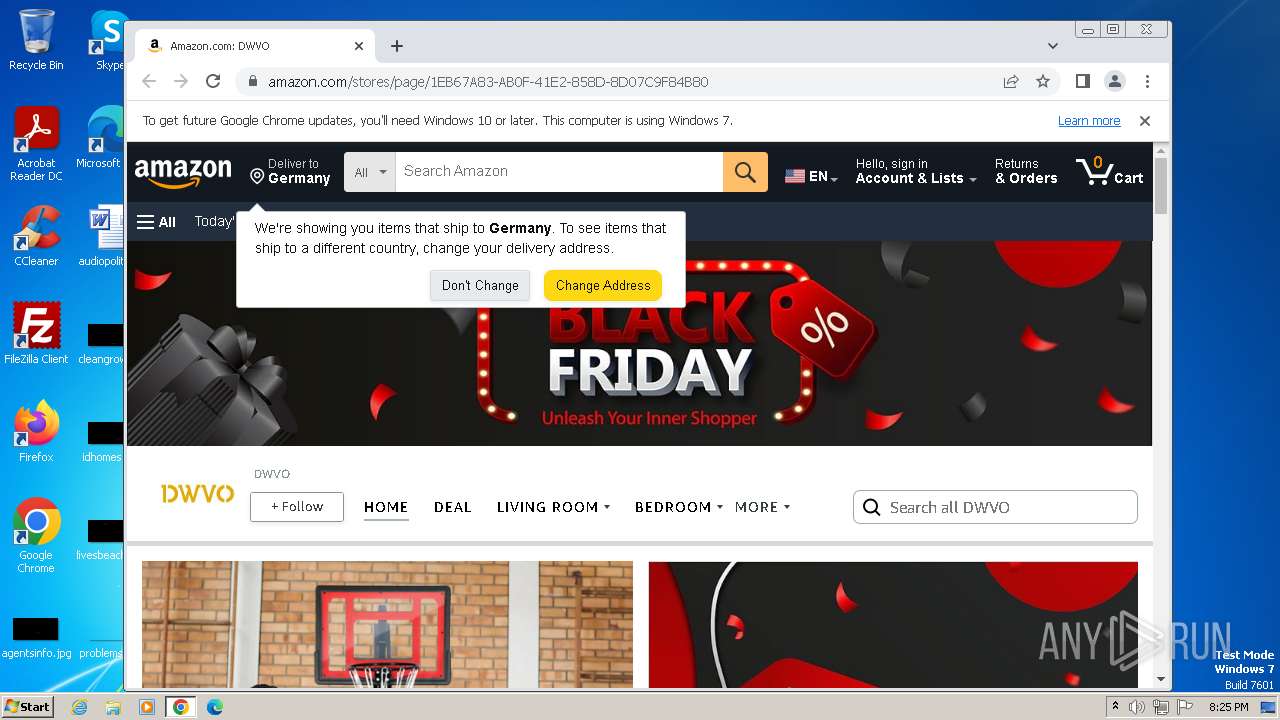Open media player taskbar icon

click(x=147, y=707)
